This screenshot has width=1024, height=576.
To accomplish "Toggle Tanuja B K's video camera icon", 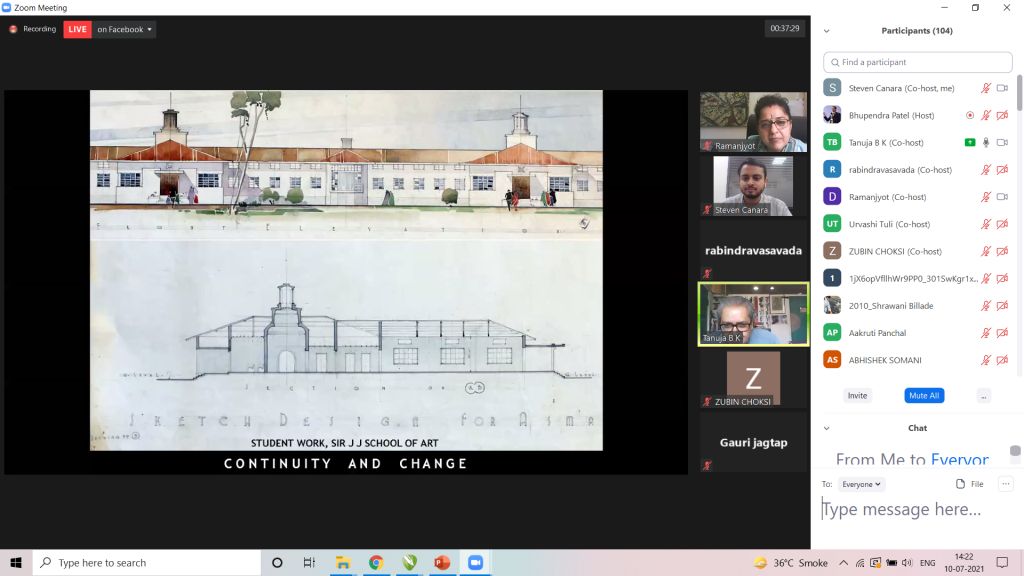I will pos(1002,142).
